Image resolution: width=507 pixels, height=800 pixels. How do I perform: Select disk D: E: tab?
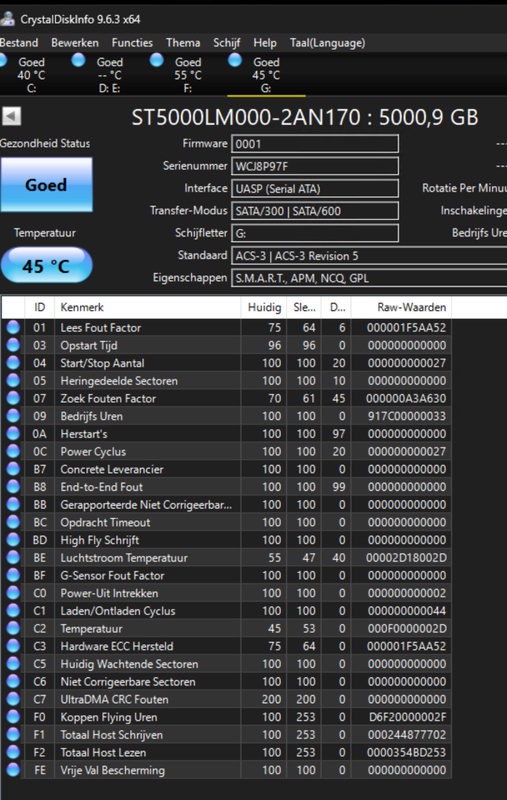click(109, 74)
